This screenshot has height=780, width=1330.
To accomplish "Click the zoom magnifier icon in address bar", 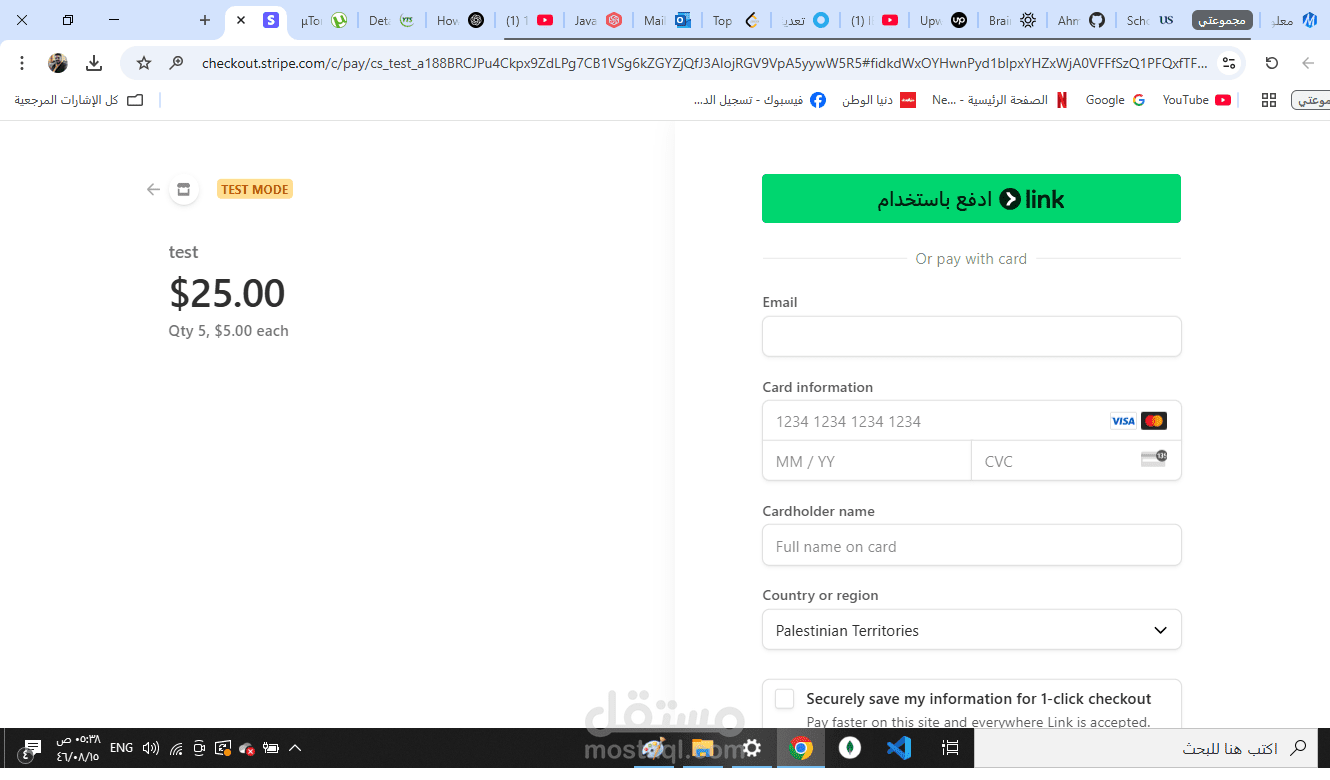I will 176,63.
